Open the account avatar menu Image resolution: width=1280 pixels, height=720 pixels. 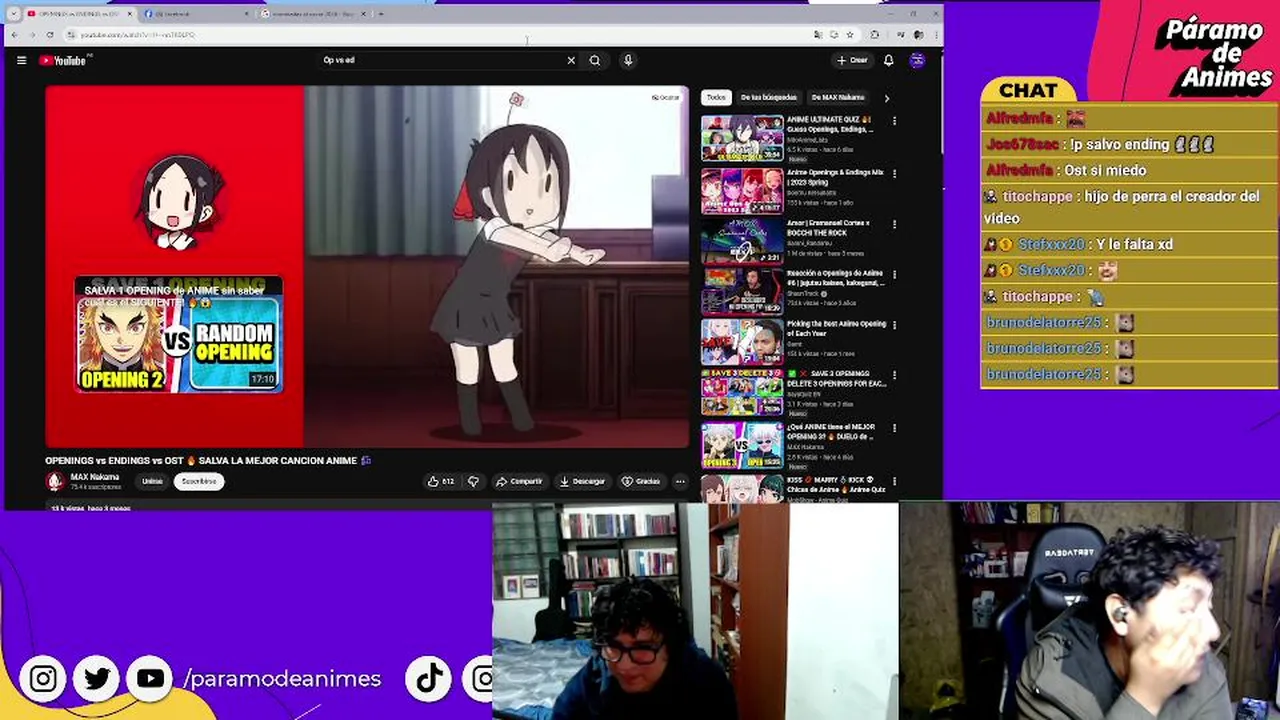917,60
